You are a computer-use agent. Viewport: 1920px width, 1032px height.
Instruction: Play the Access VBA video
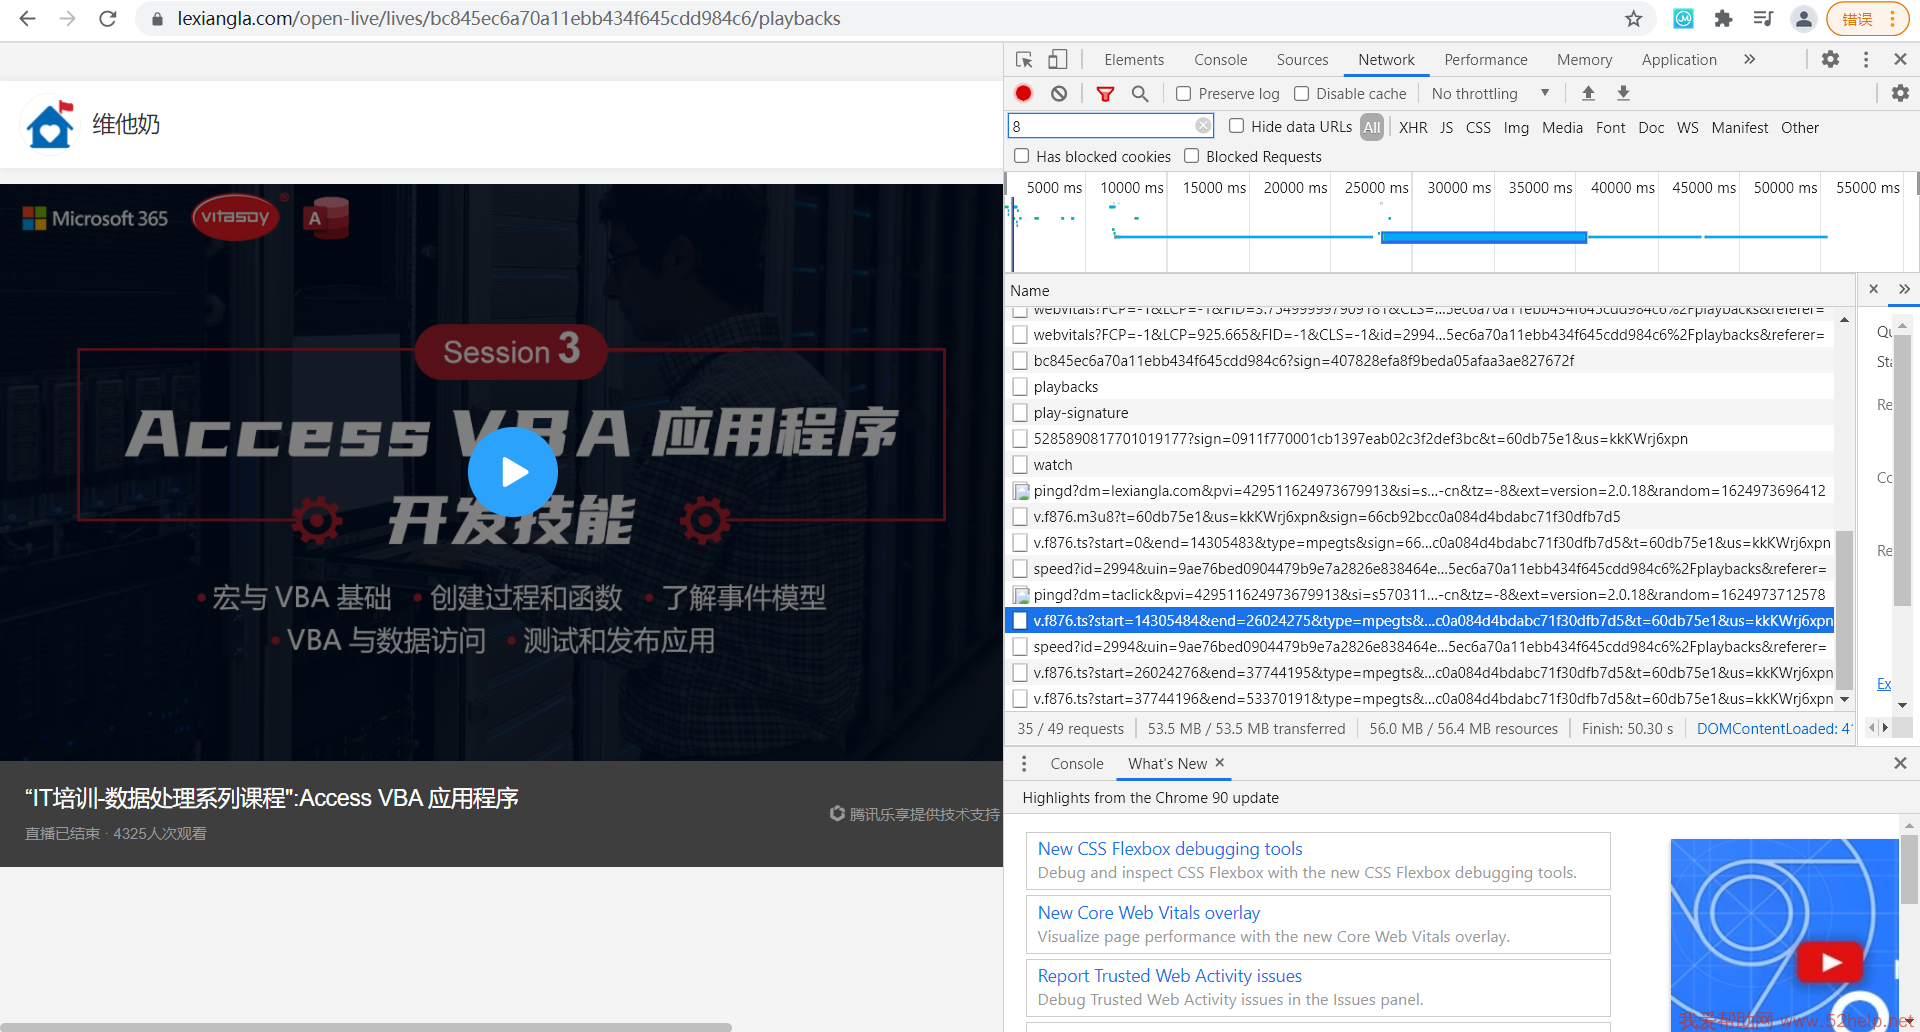click(512, 472)
